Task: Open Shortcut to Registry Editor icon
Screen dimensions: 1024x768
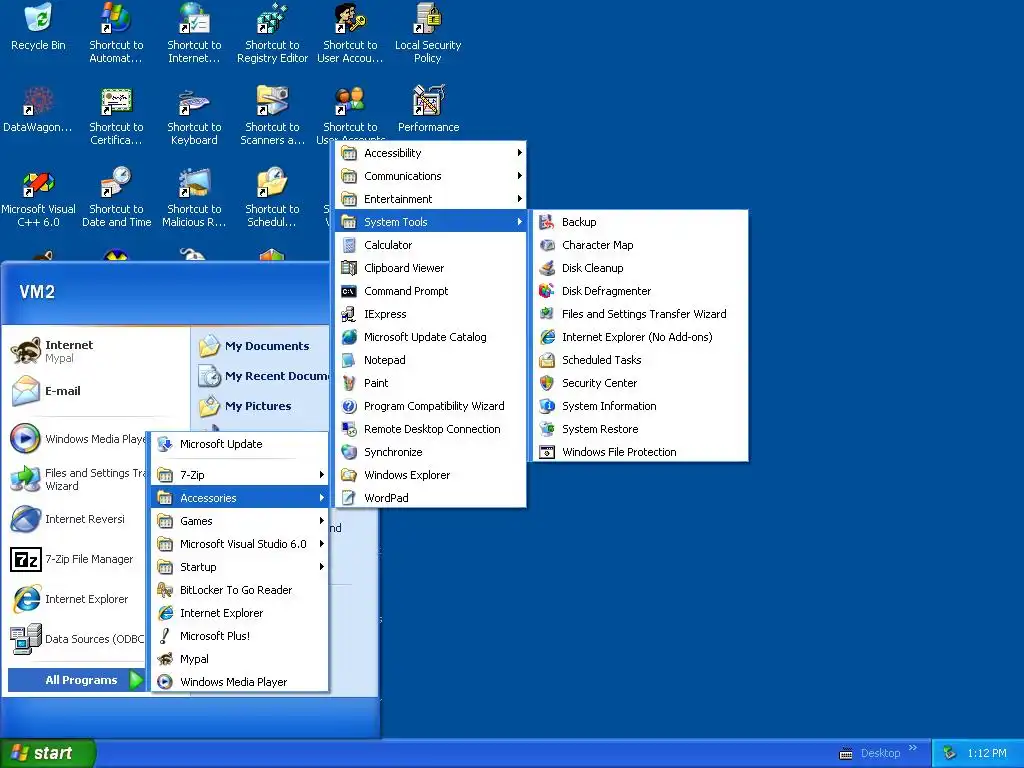Action: pos(272,33)
